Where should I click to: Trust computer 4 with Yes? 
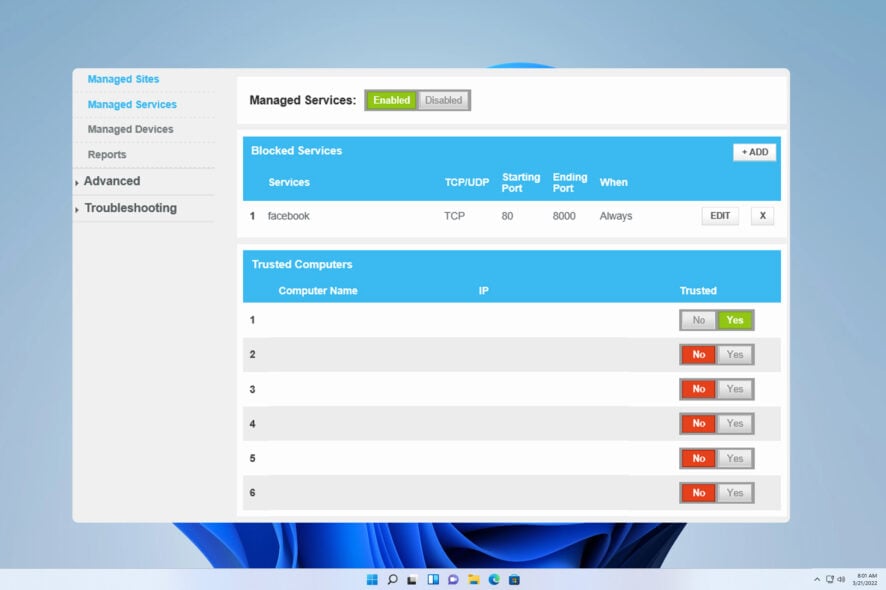(x=735, y=423)
